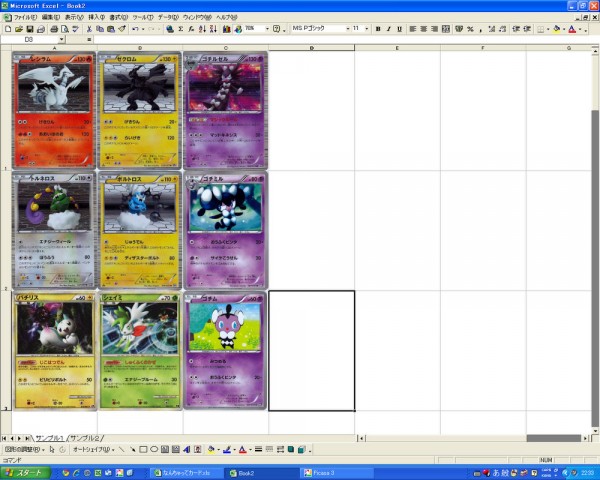Apply the red font color A

pos(572,29)
